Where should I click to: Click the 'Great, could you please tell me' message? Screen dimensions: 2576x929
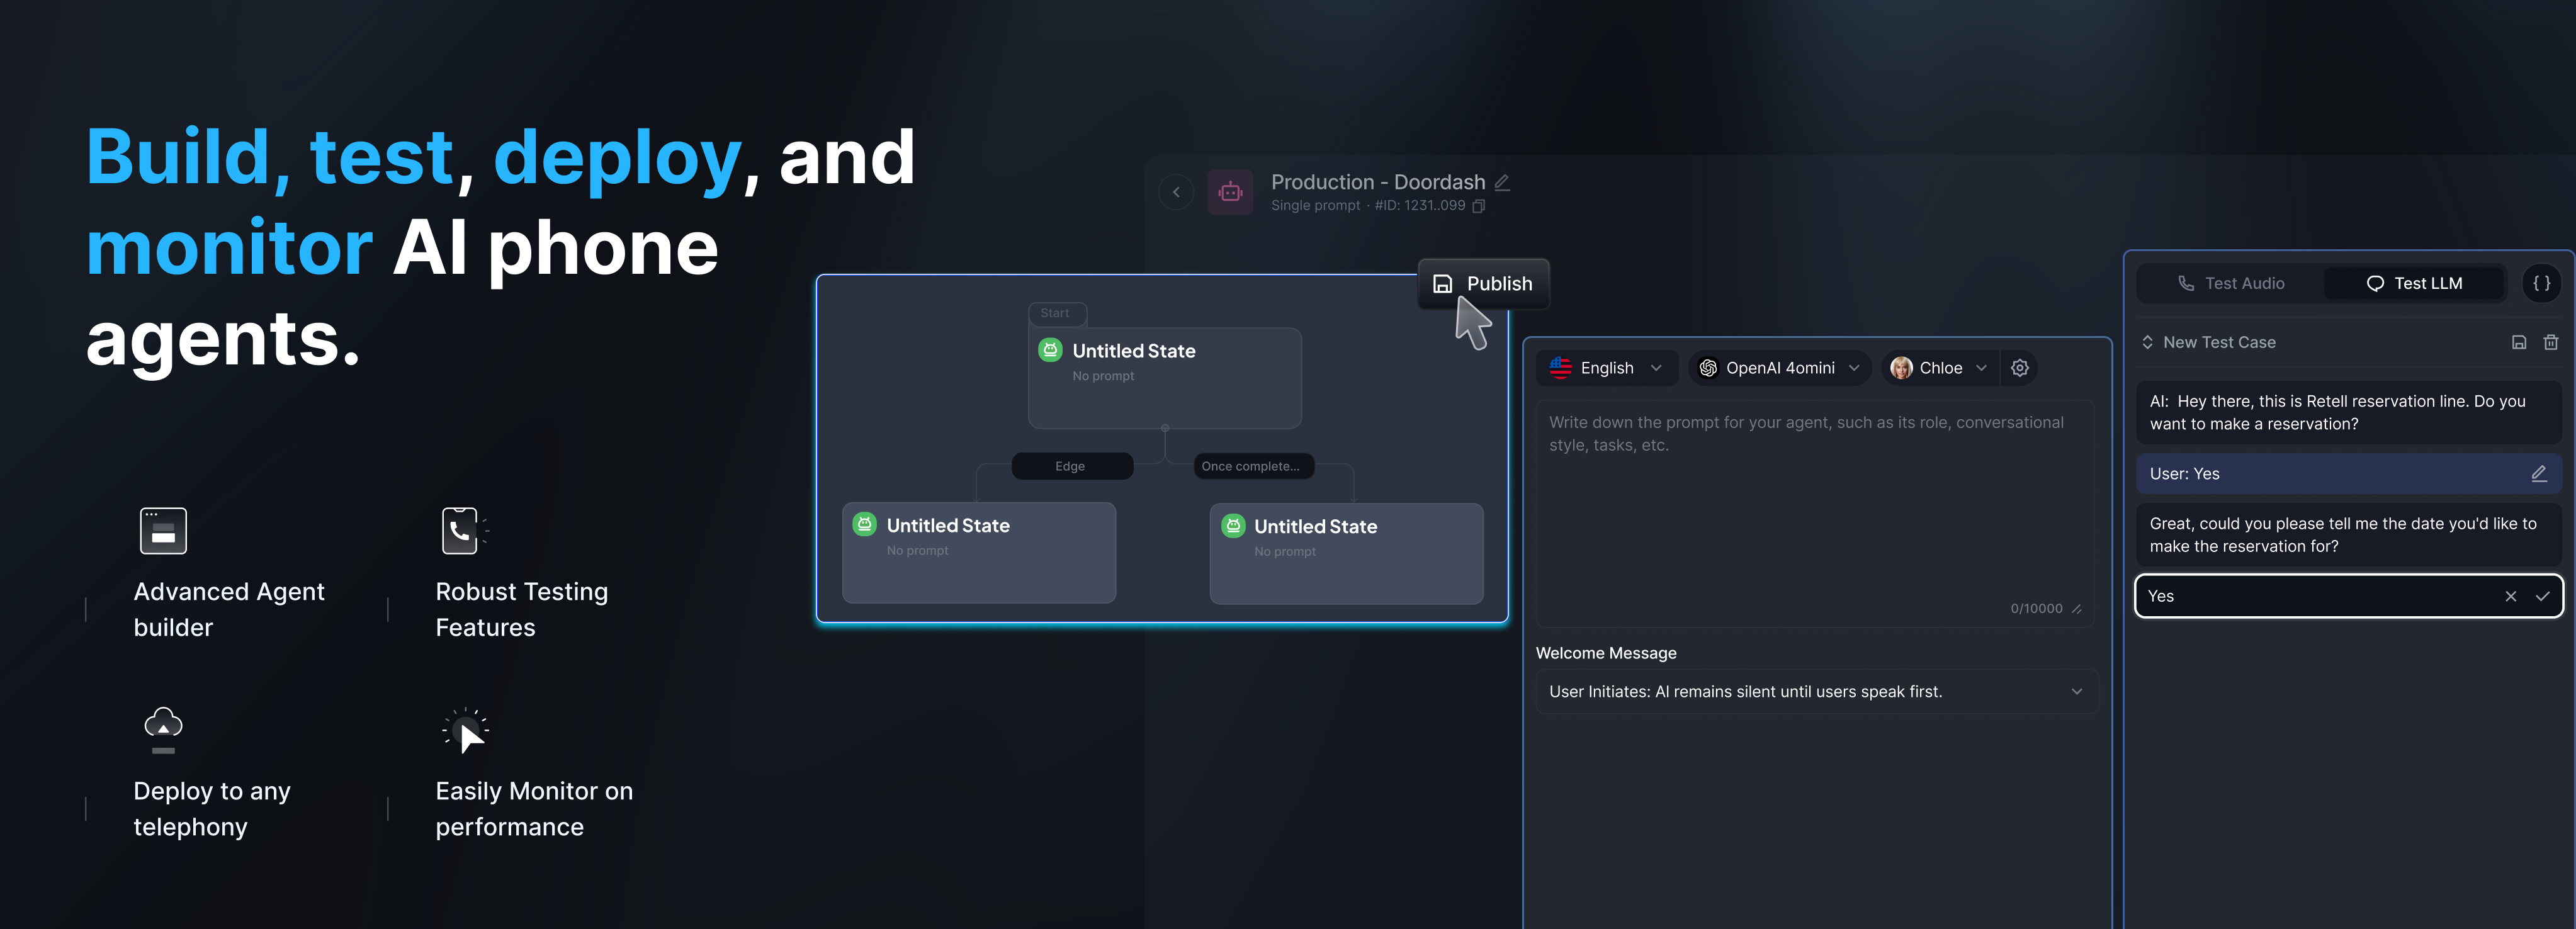click(2348, 535)
